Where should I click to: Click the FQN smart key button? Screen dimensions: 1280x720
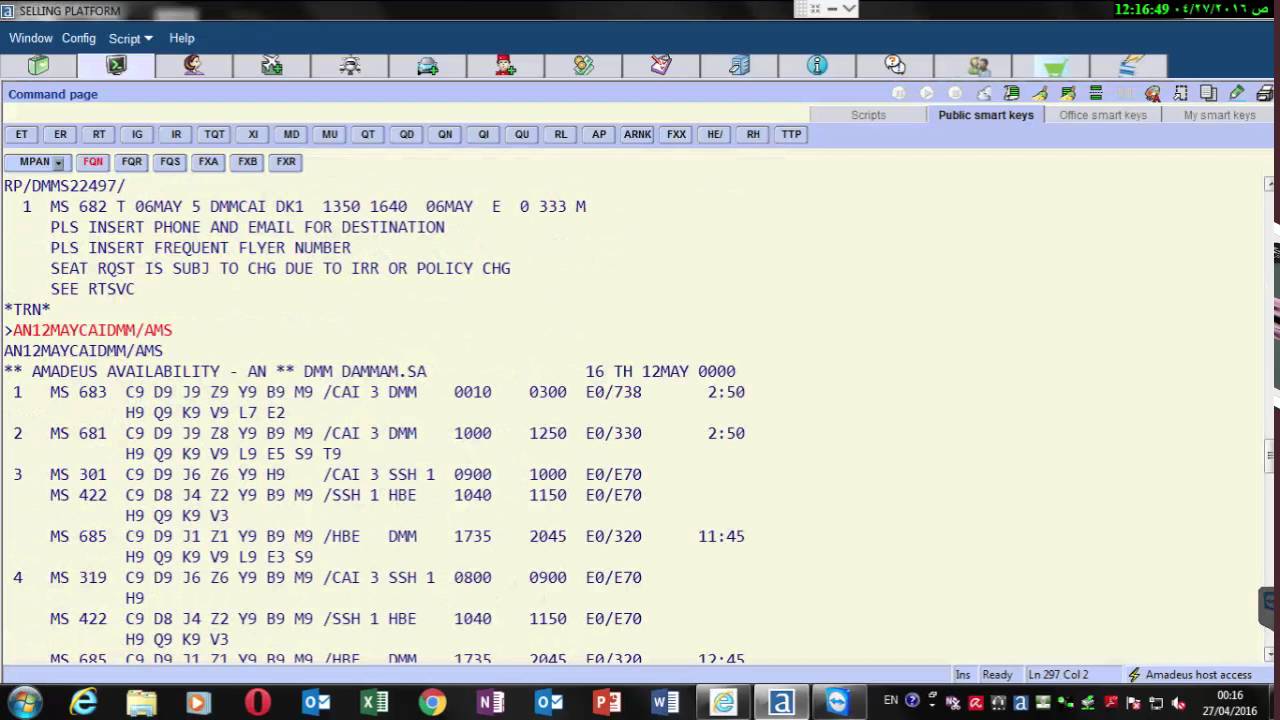click(93, 162)
